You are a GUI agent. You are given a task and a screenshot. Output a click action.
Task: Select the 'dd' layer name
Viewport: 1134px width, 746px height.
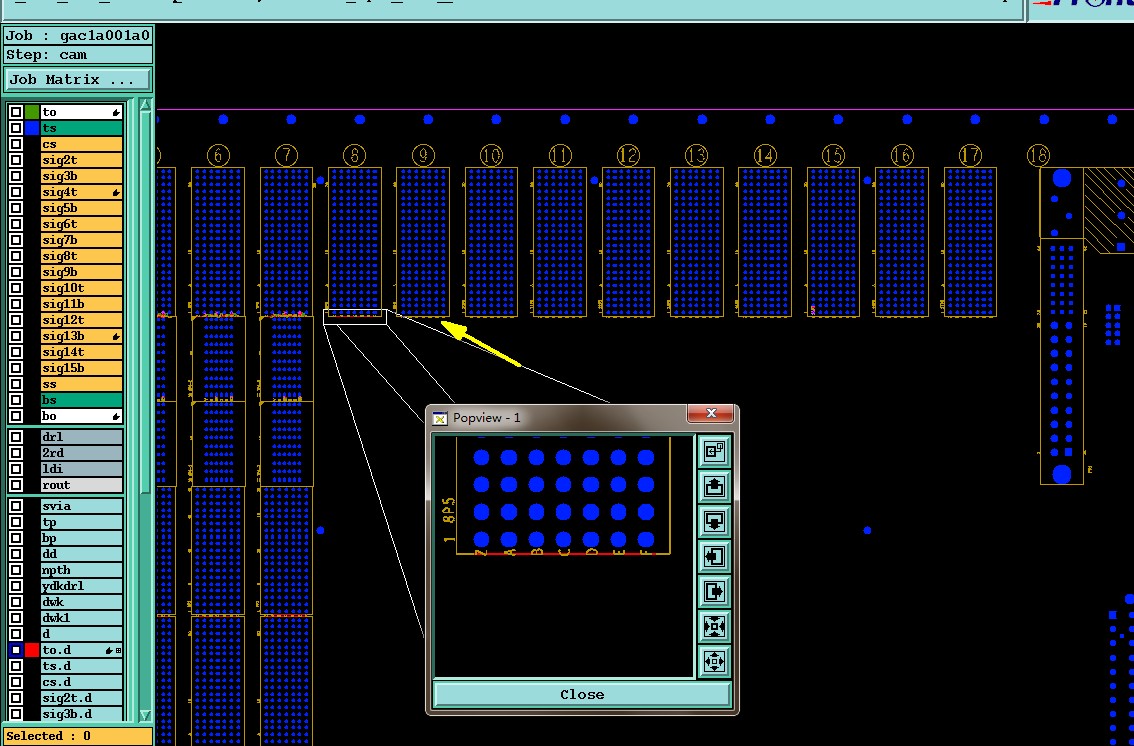click(81, 554)
